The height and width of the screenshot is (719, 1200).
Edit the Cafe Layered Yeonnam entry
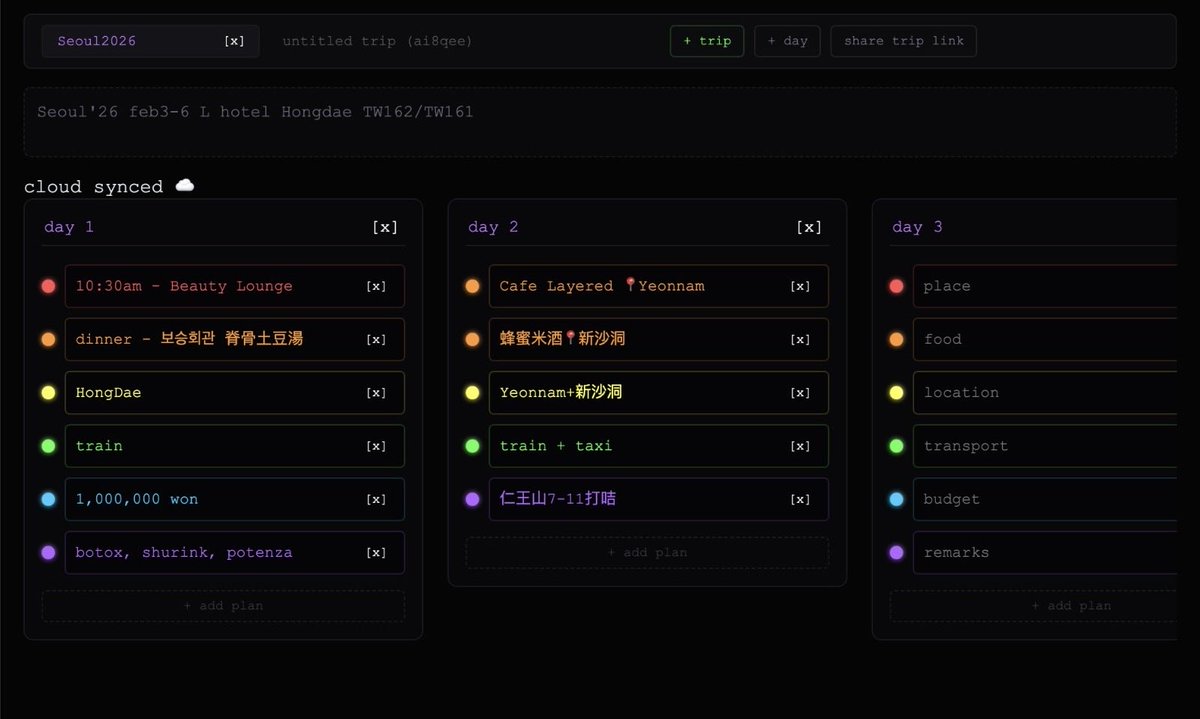pos(659,286)
